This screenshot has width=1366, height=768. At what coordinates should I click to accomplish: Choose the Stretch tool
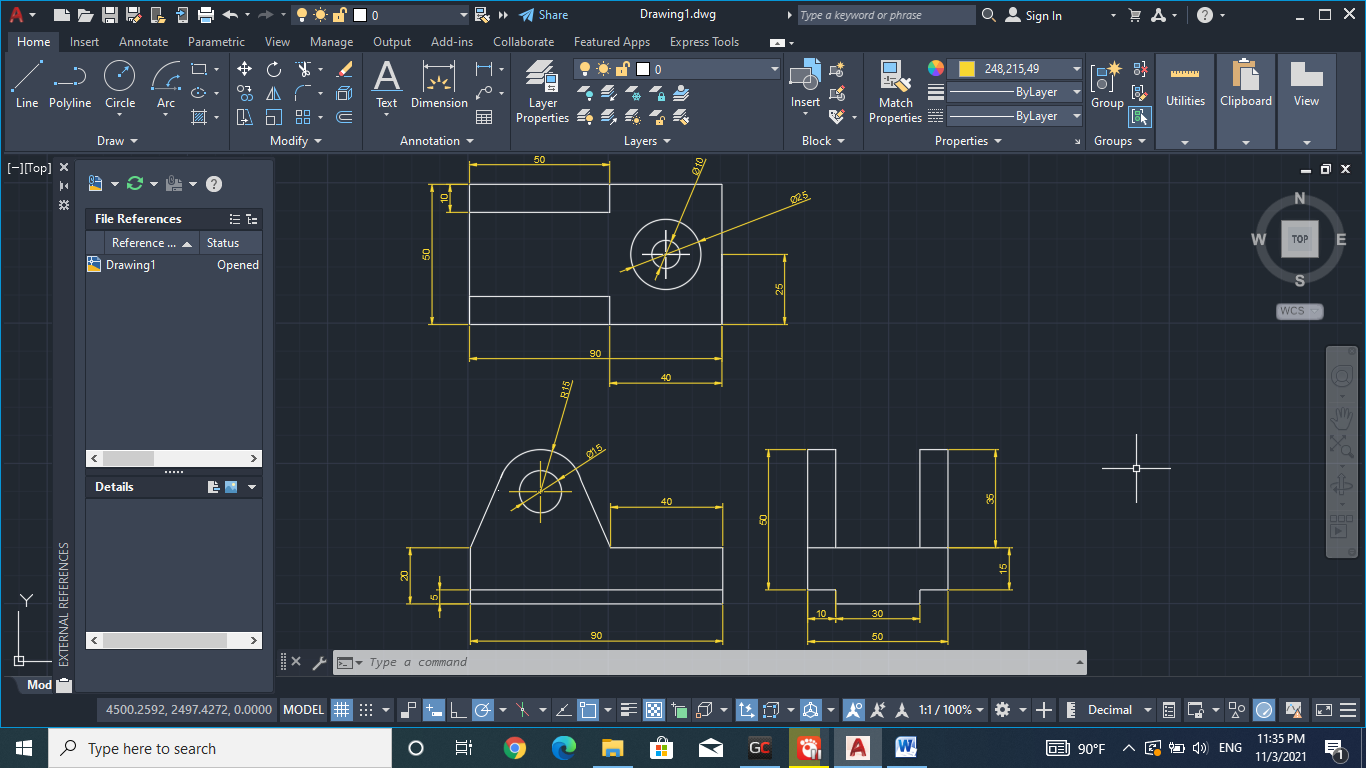pyautogui.click(x=245, y=117)
